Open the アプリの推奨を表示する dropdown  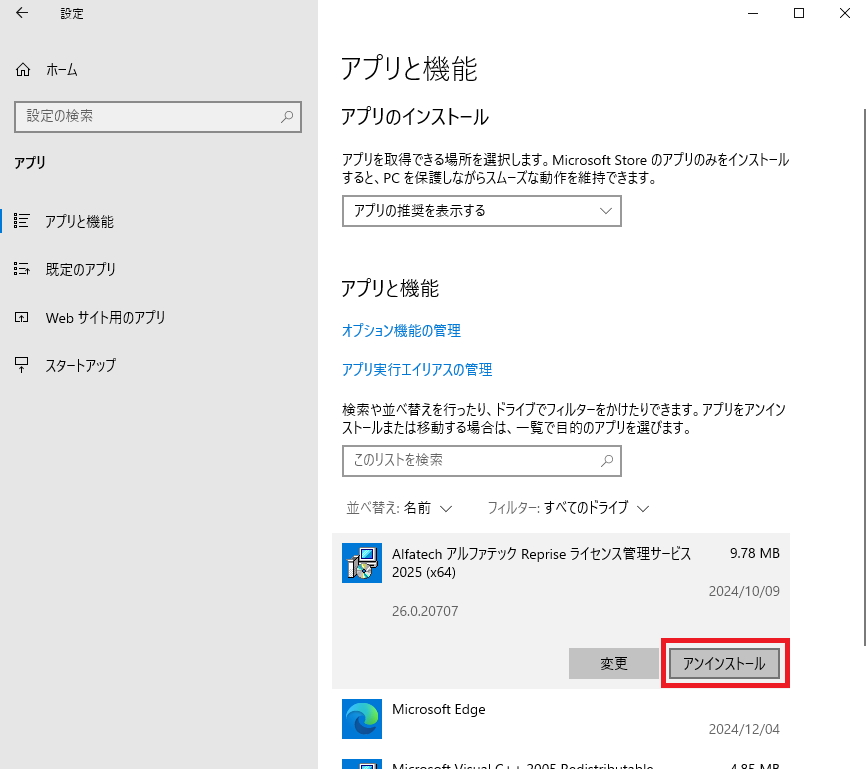click(481, 211)
